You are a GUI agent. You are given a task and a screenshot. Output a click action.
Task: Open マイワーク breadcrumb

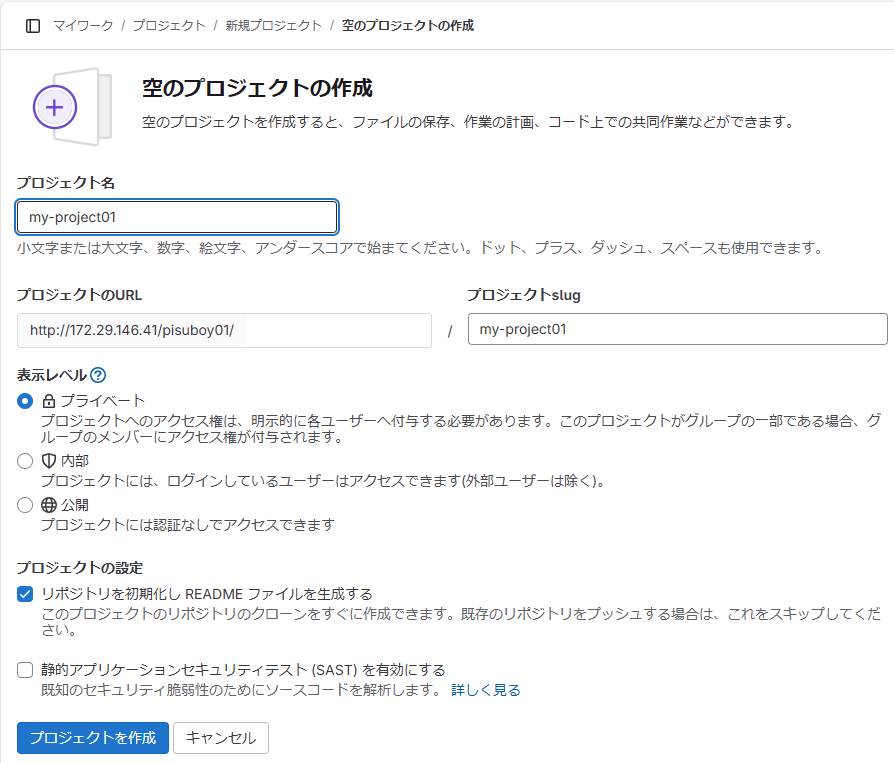(83, 26)
